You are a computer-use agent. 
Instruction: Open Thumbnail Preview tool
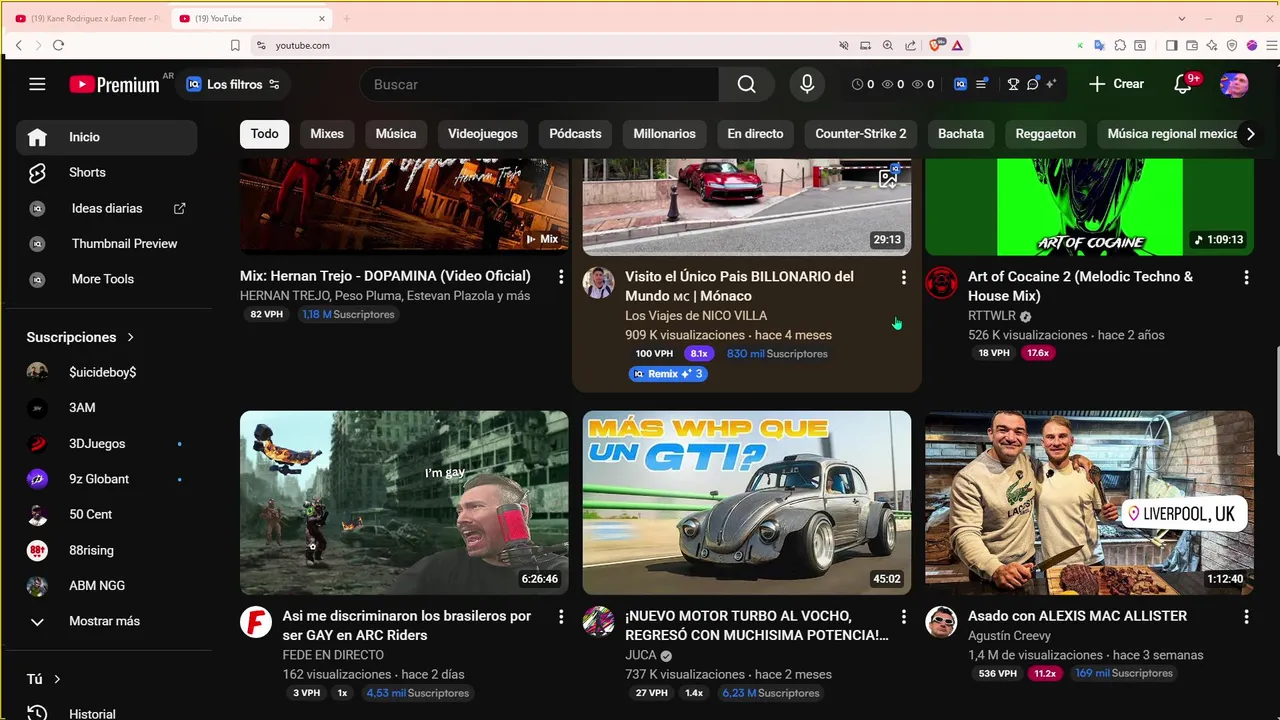pos(107,243)
